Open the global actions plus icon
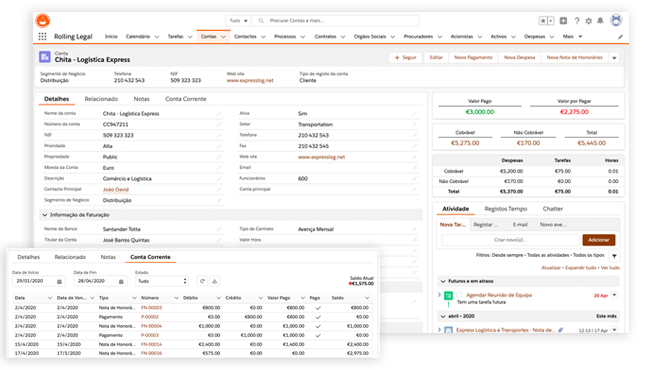This screenshot has height=370, width=645. [564, 21]
